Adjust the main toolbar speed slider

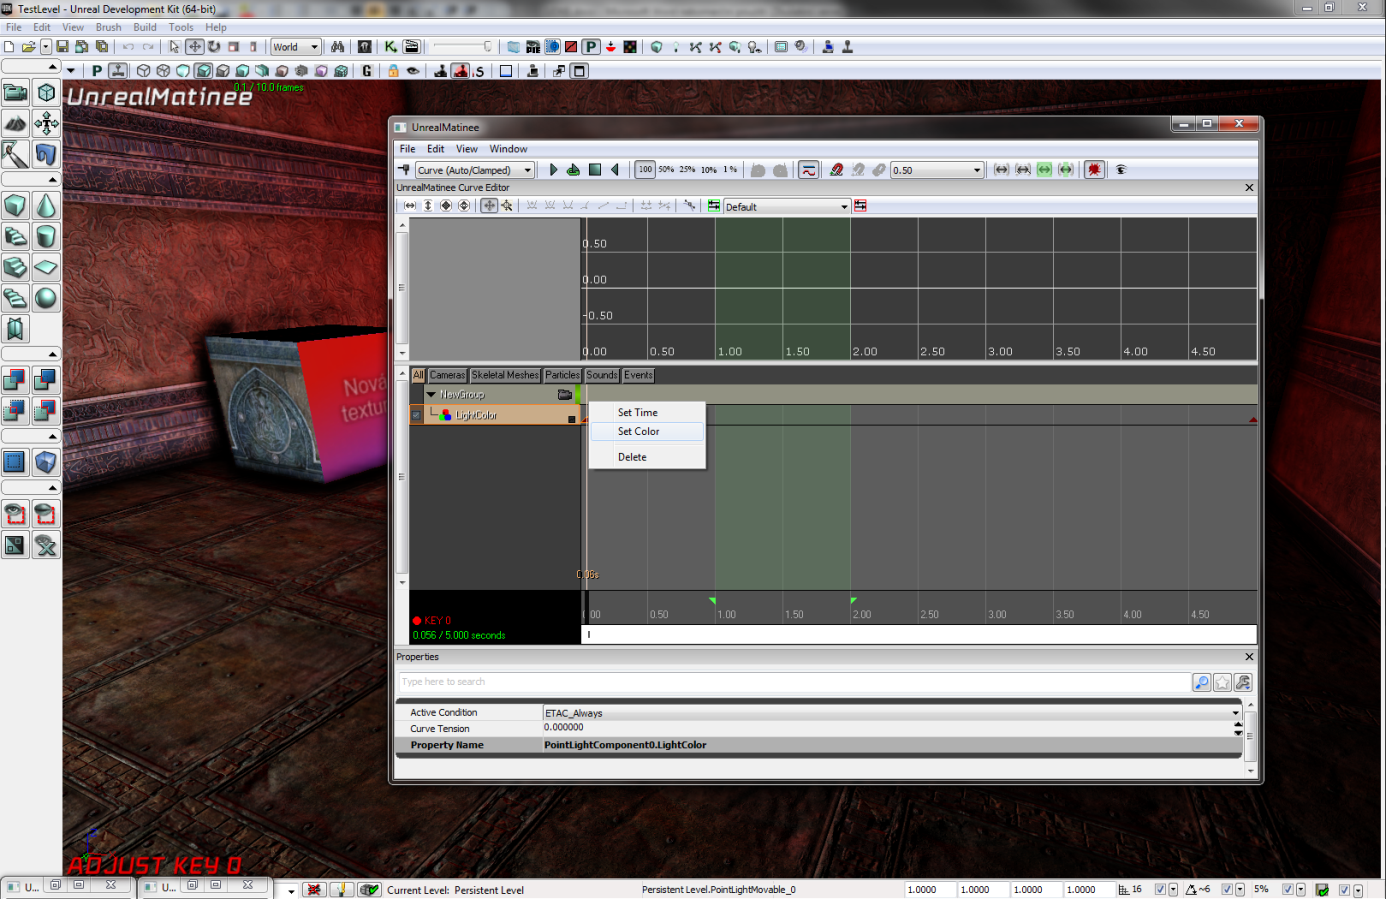[x=461, y=47]
